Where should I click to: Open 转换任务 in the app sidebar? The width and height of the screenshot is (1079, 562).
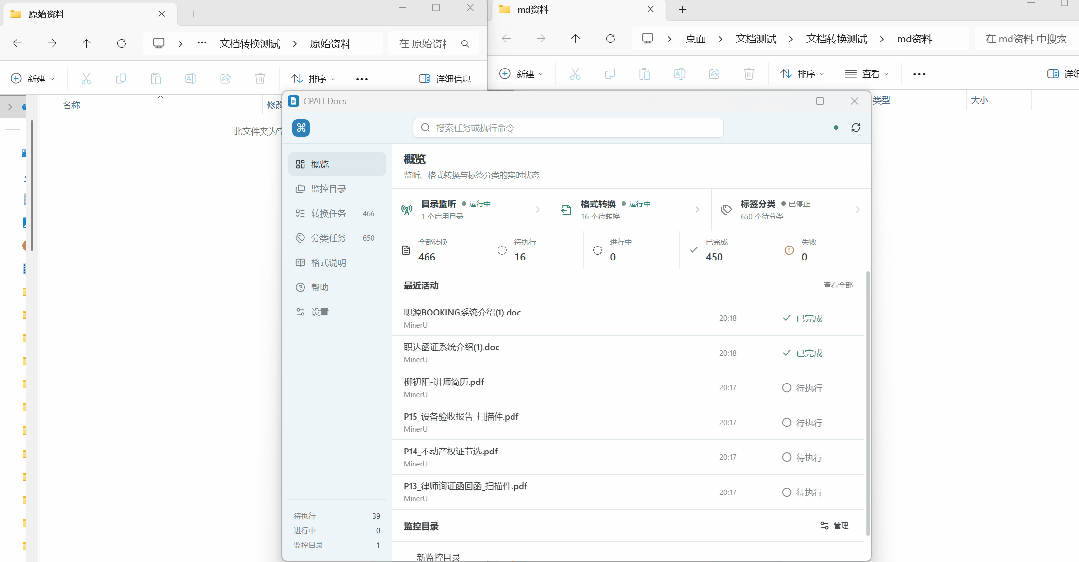point(337,213)
